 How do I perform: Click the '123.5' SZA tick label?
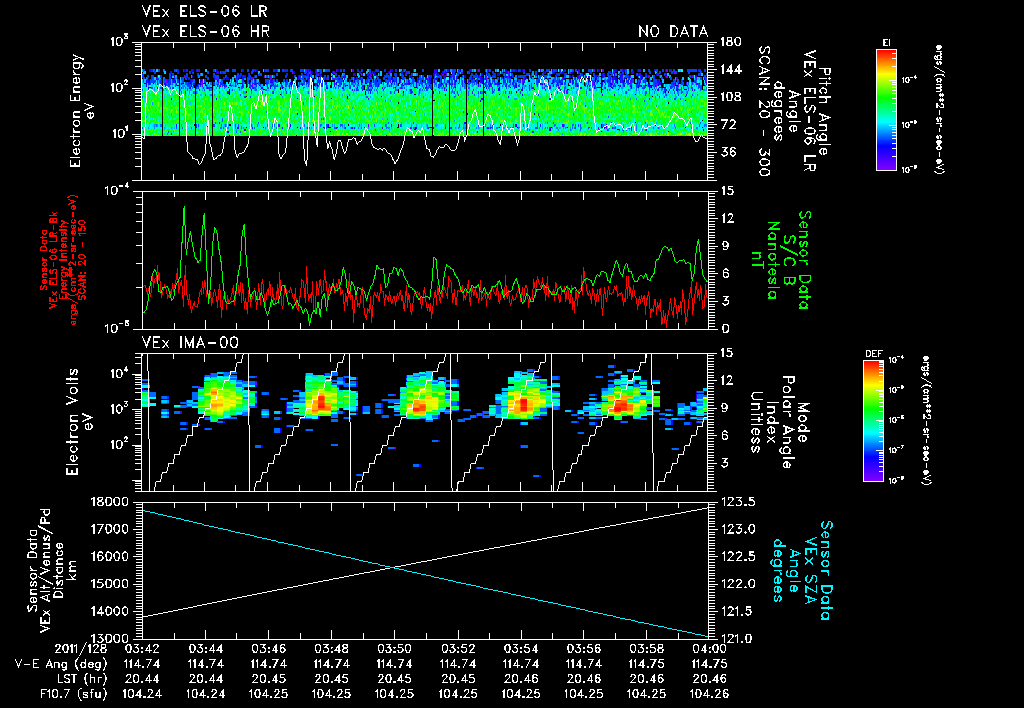click(737, 502)
